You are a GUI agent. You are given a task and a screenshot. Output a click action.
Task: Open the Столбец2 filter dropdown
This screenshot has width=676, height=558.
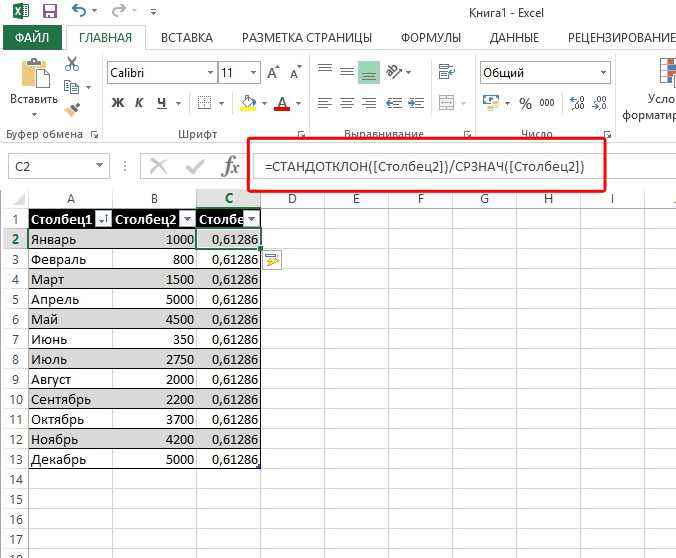[x=188, y=219]
